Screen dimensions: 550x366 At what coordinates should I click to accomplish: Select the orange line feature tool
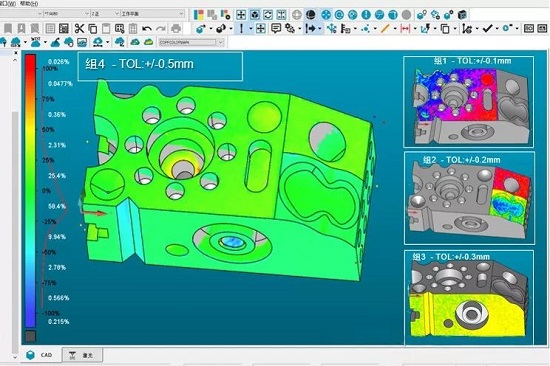[385, 28]
